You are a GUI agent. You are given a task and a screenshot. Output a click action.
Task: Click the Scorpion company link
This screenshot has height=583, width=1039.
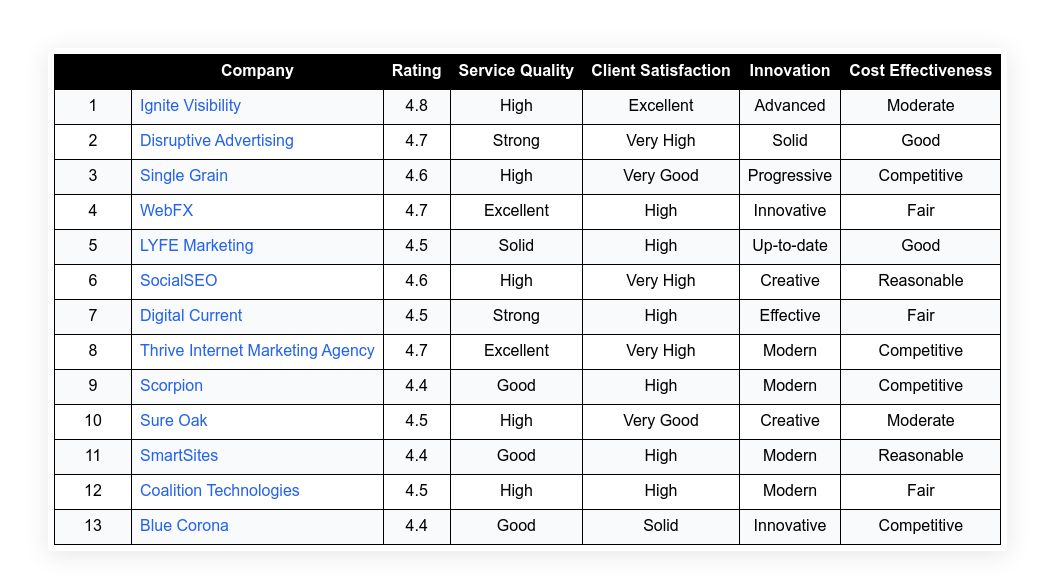click(x=171, y=386)
